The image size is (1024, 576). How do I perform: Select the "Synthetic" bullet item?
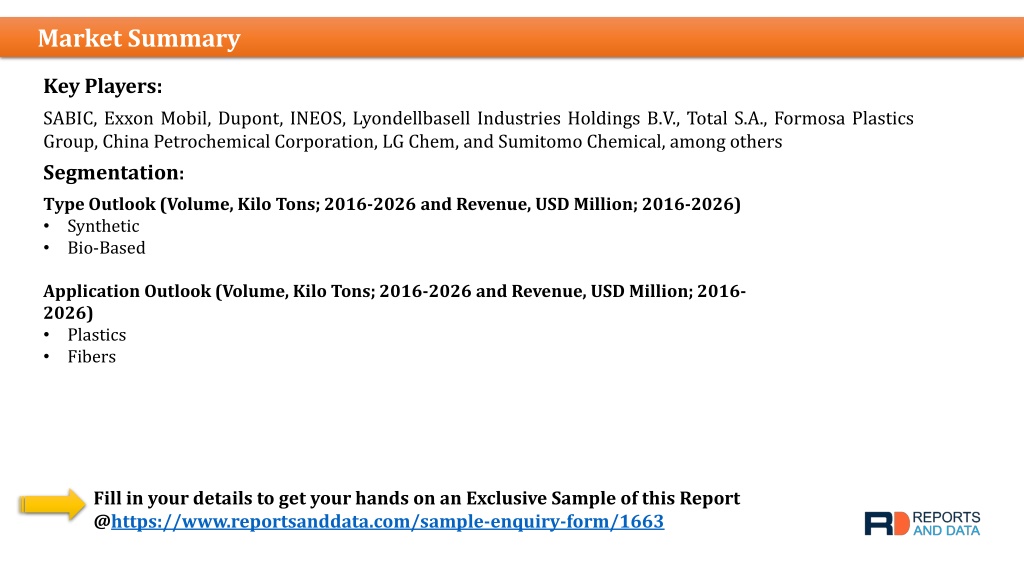[103, 226]
